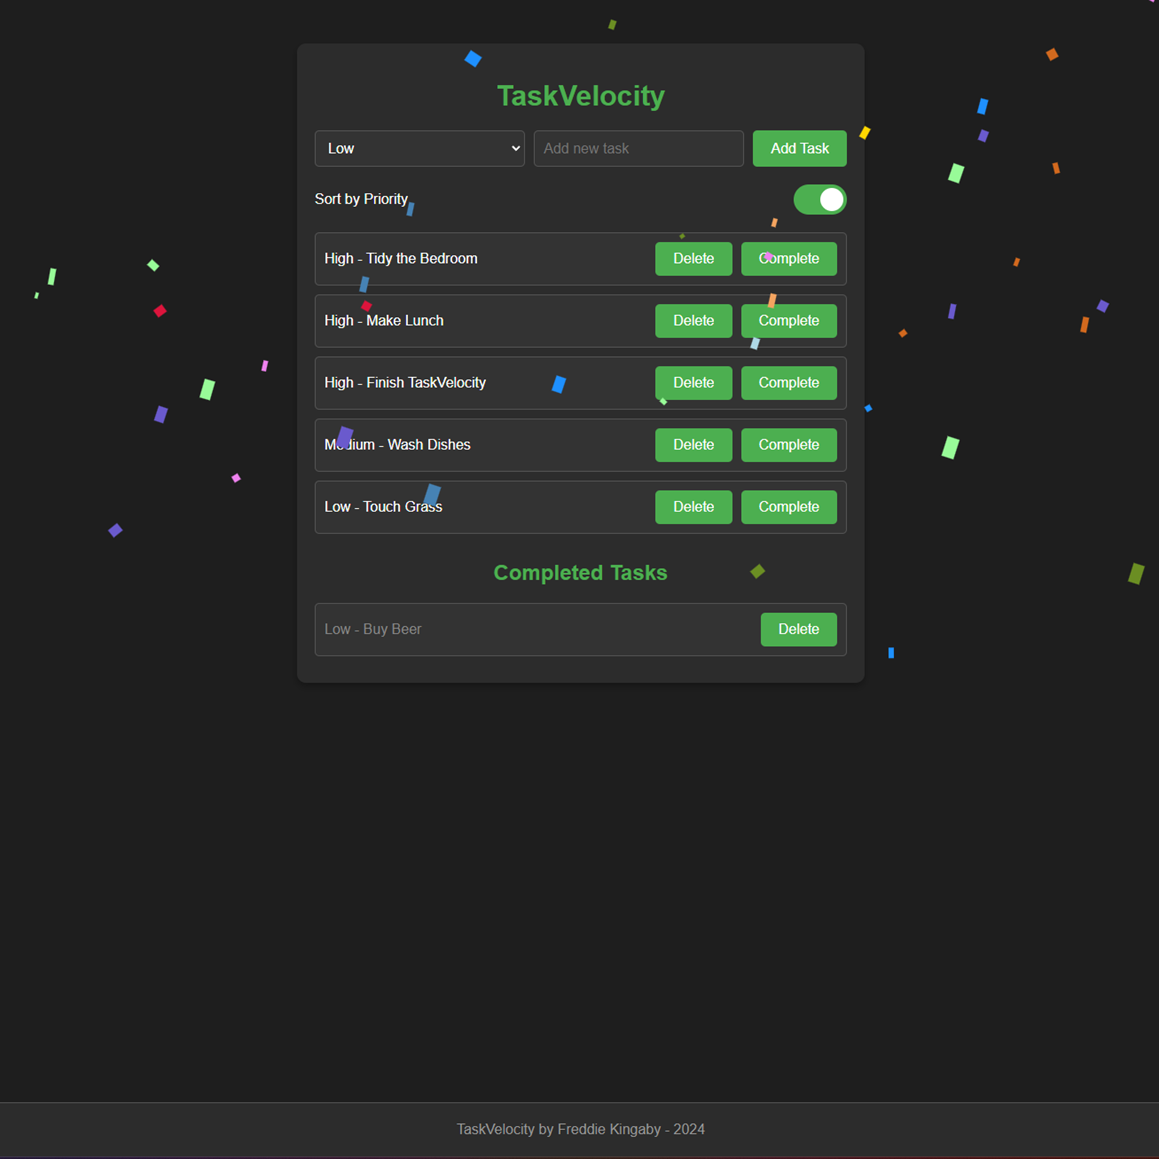Delete the Touch Grass task

(693, 507)
